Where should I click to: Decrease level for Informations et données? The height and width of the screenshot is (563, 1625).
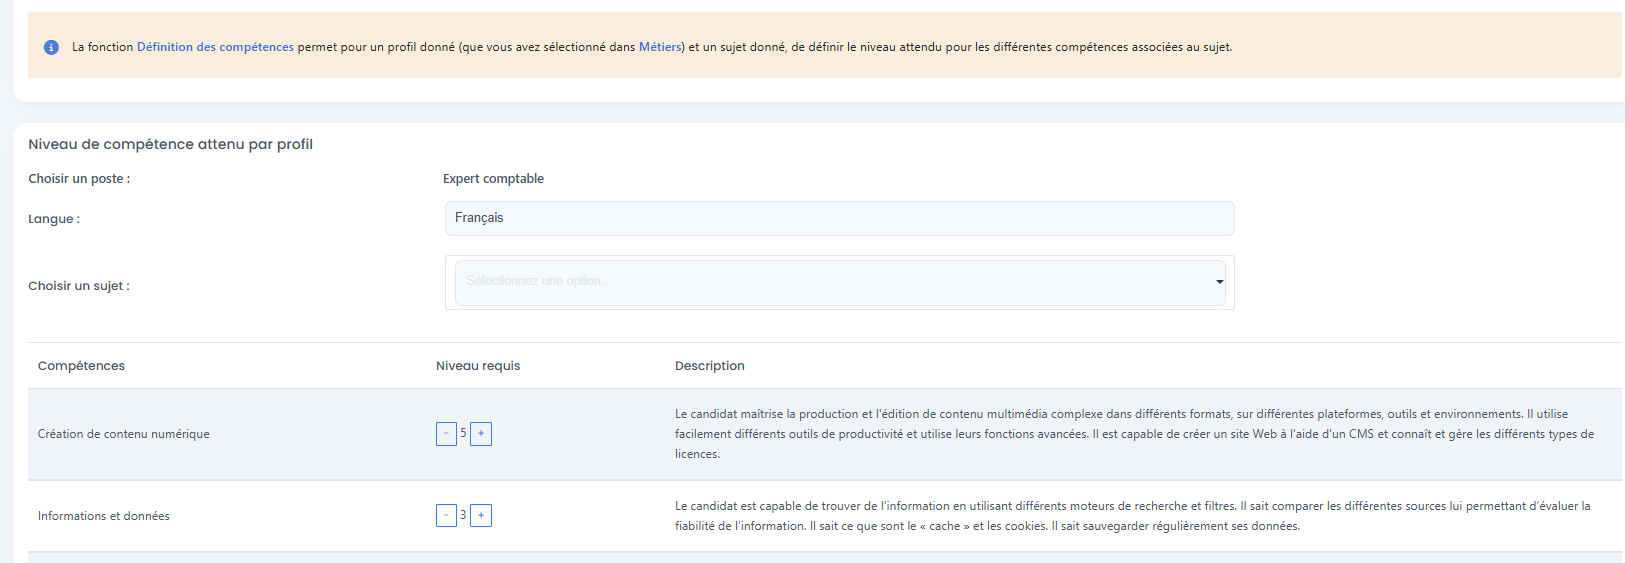coord(446,516)
